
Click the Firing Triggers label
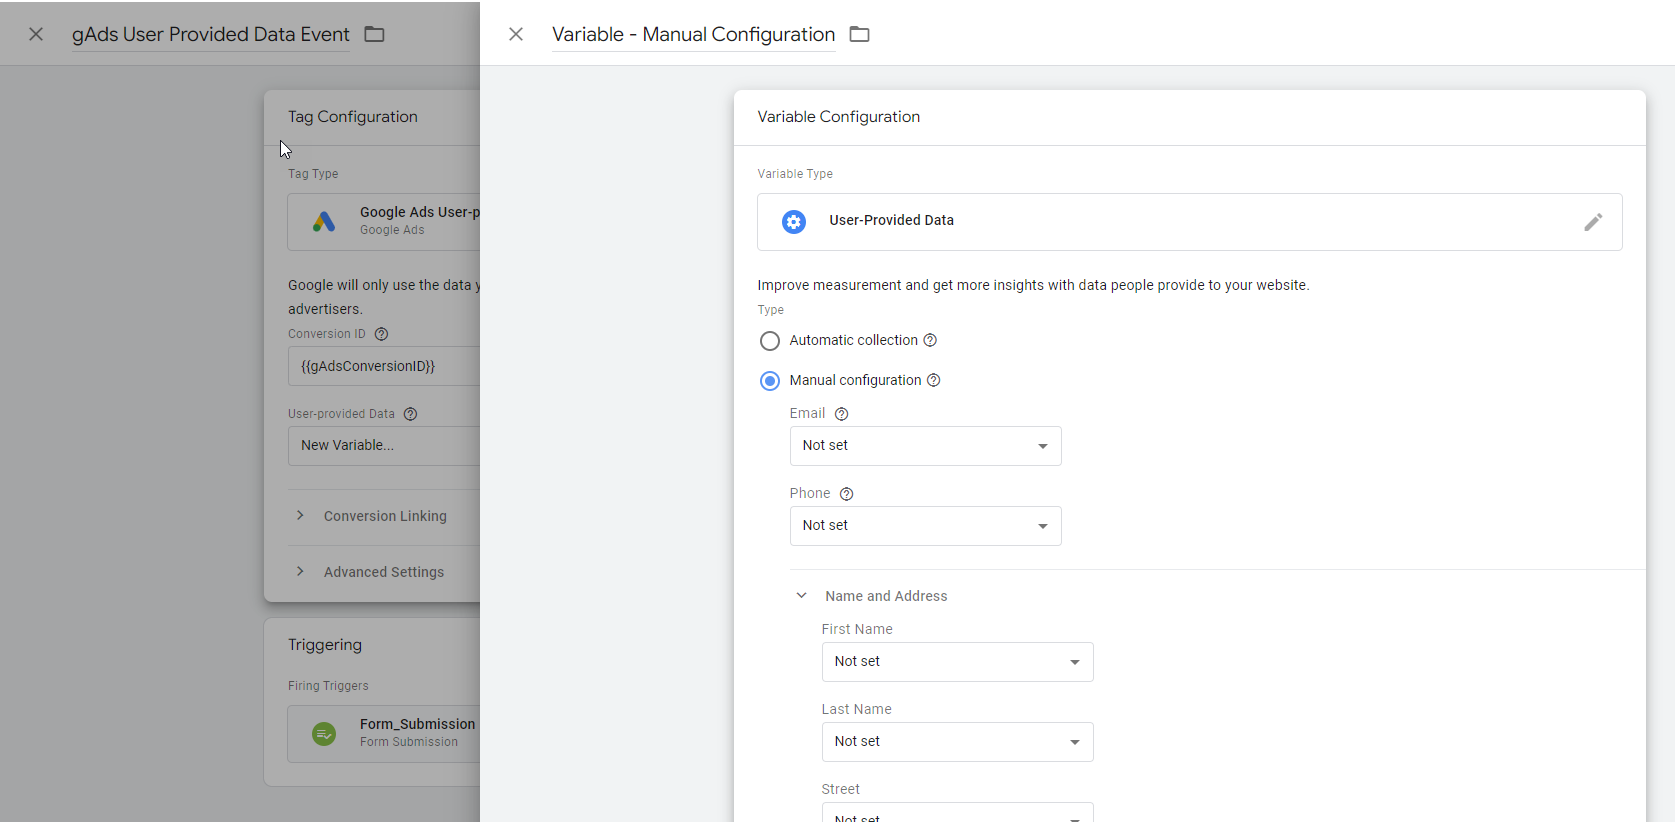tap(328, 686)
